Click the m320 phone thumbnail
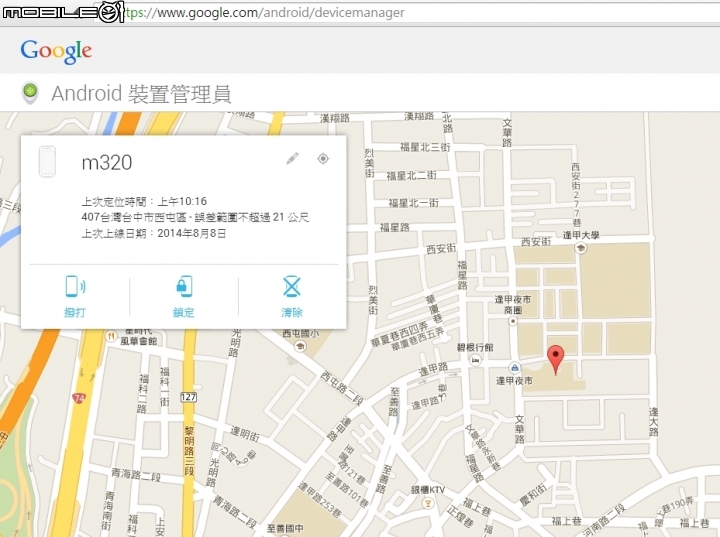 point(47,162)
